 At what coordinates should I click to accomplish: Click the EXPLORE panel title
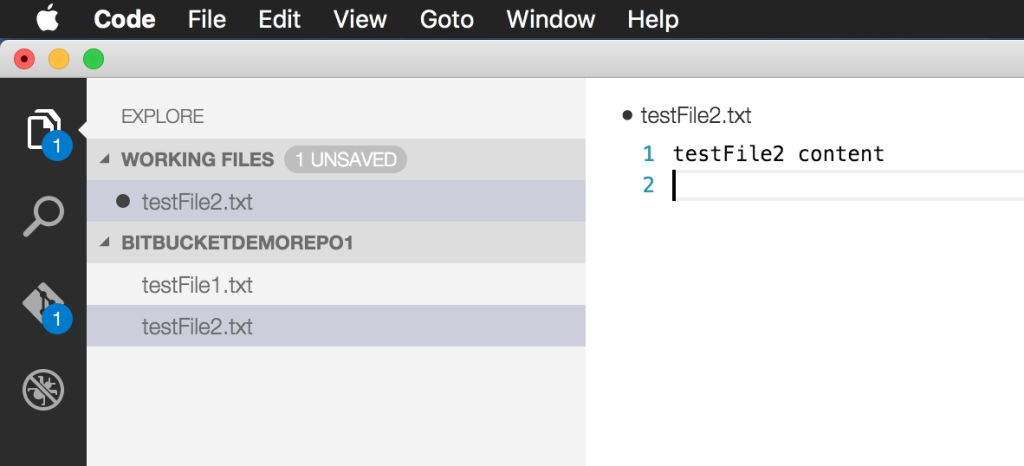[x=163, y=117]
